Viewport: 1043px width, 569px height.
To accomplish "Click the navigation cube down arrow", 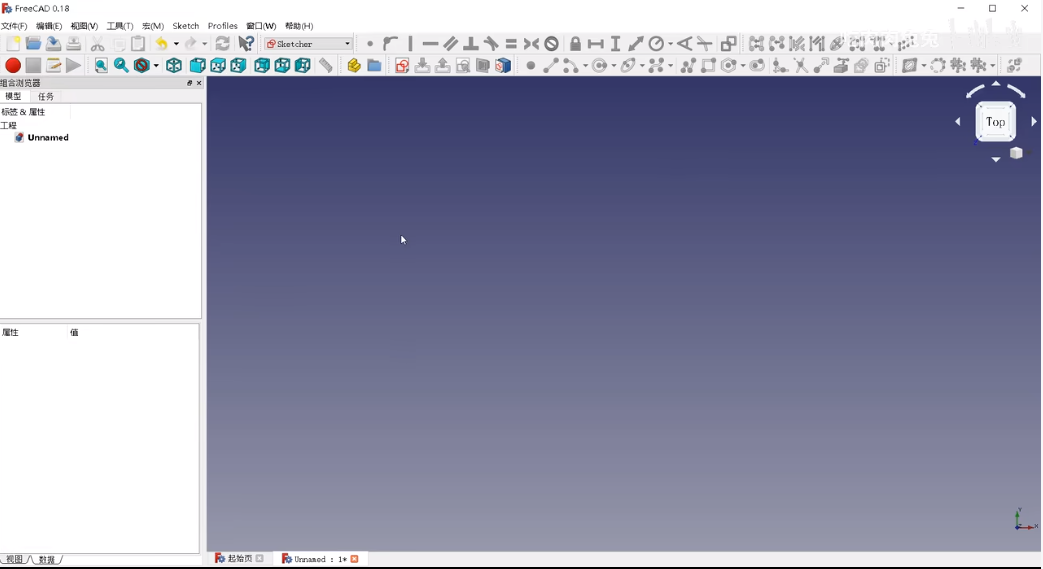I will [996, 160].
